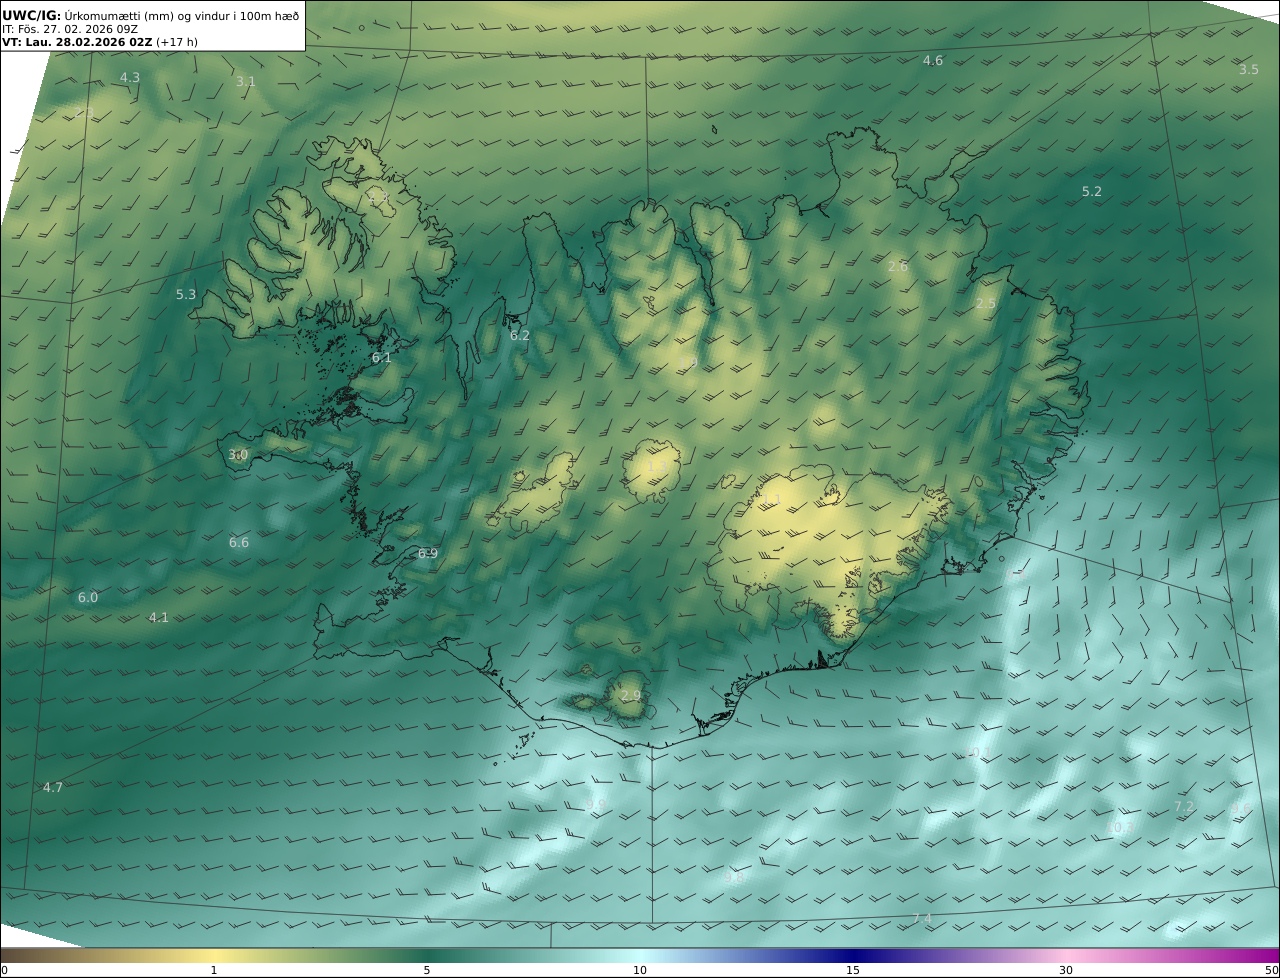Click the '5.3' value label
The width and height of the screenshot is (1280, 978).
coord(186,294)
